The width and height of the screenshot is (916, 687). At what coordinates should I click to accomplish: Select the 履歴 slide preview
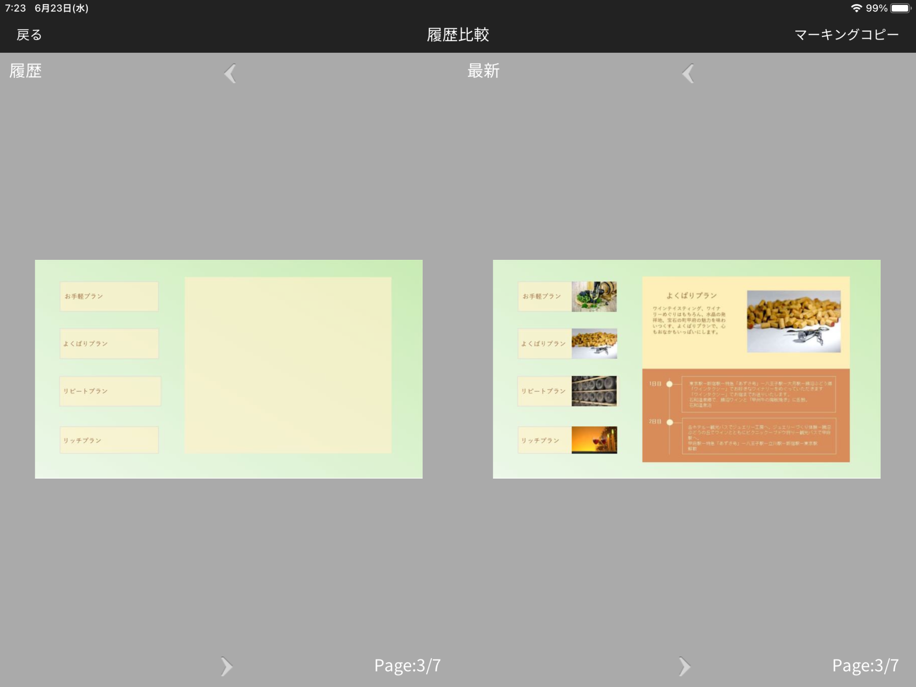[229, 369]
